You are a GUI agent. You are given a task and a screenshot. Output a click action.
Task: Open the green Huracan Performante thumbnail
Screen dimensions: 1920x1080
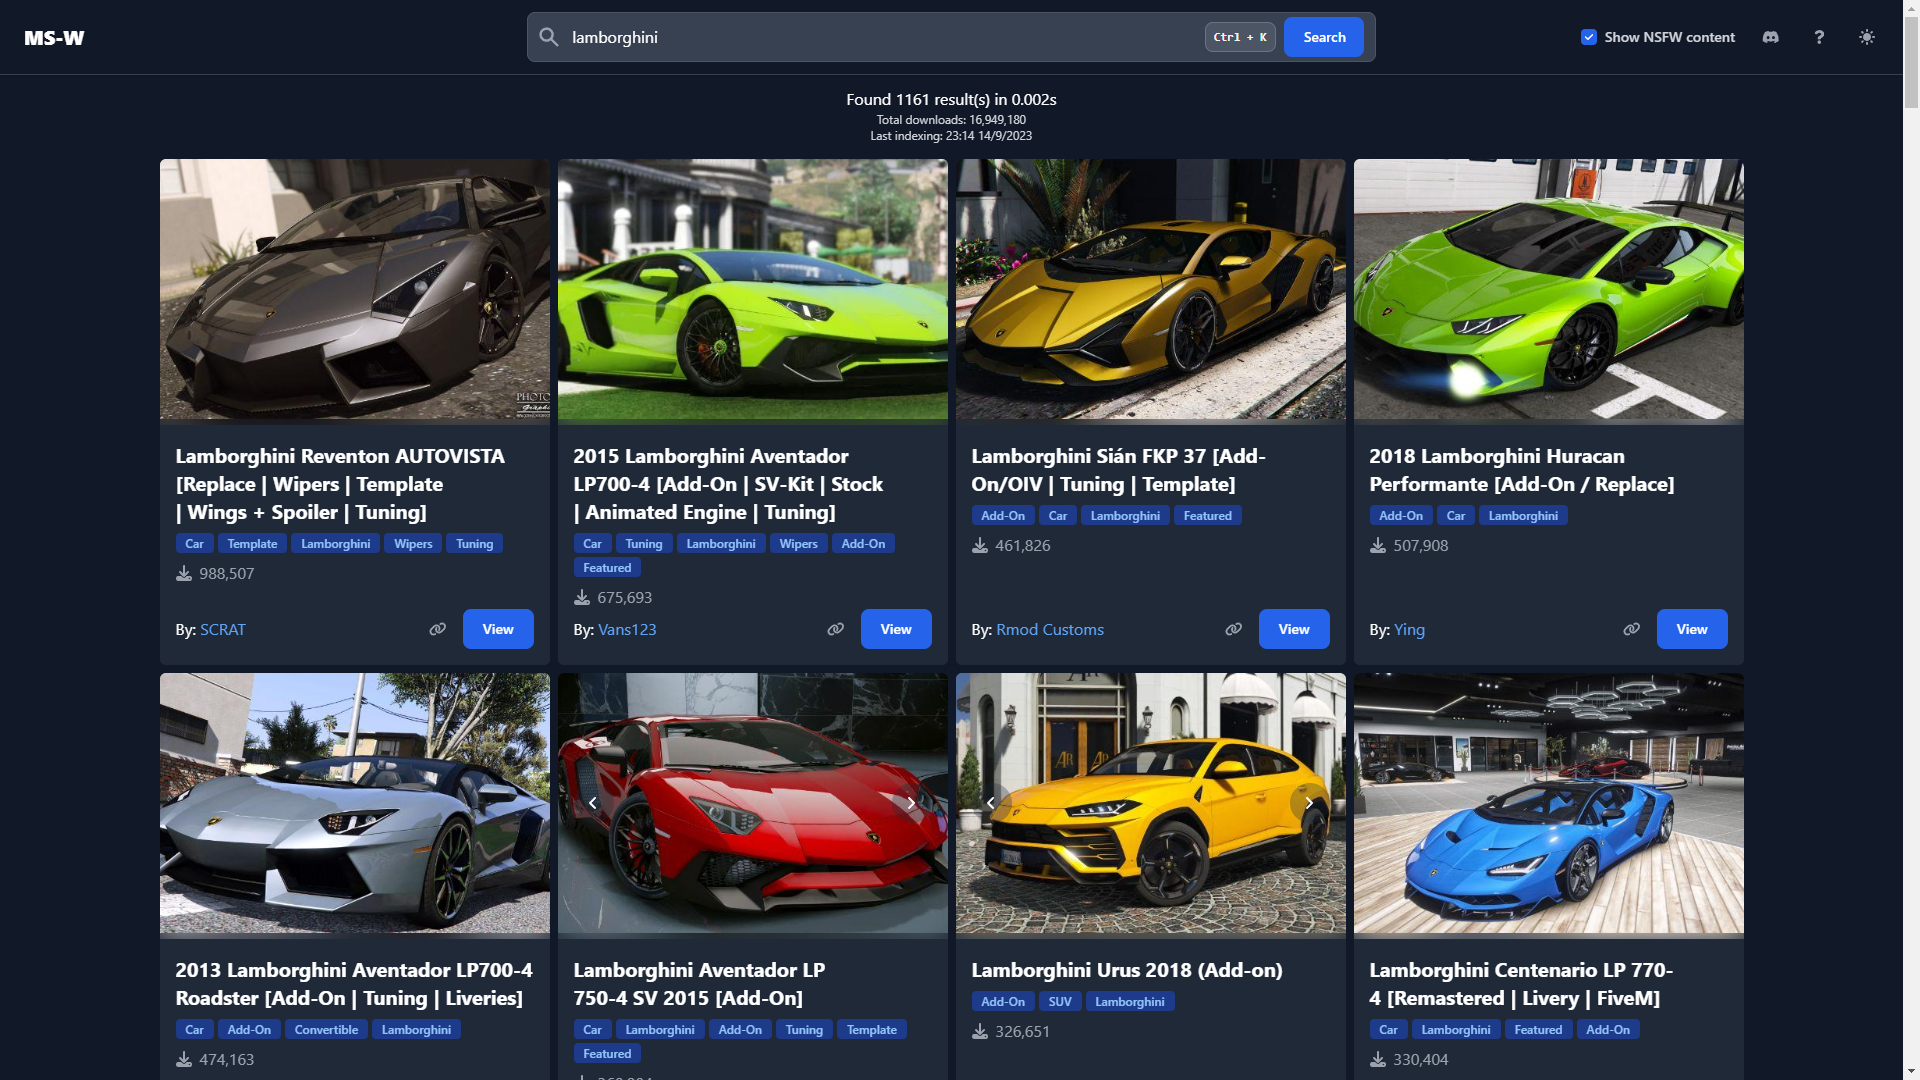pos(1549,289)
